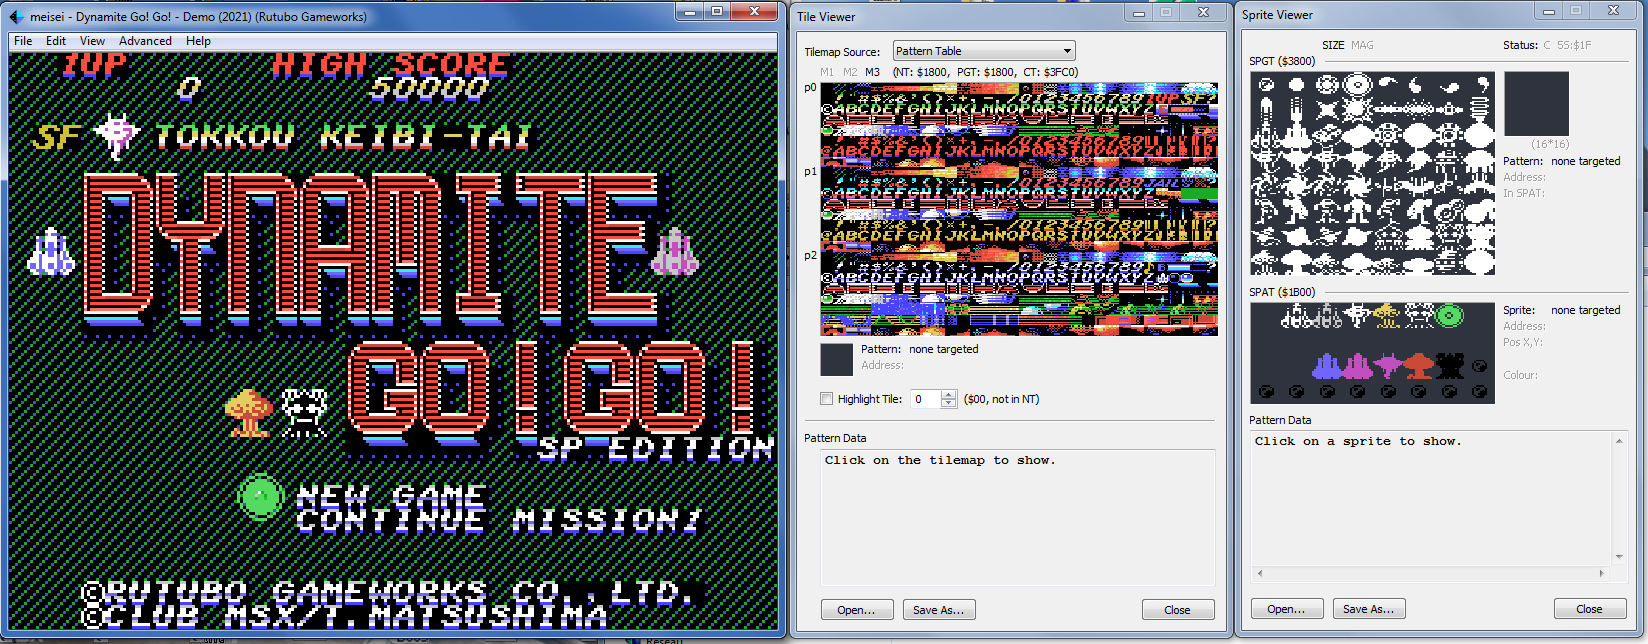
Task: Click Open... in the Sprite Viewer
Action: (x=1286, y=609)
